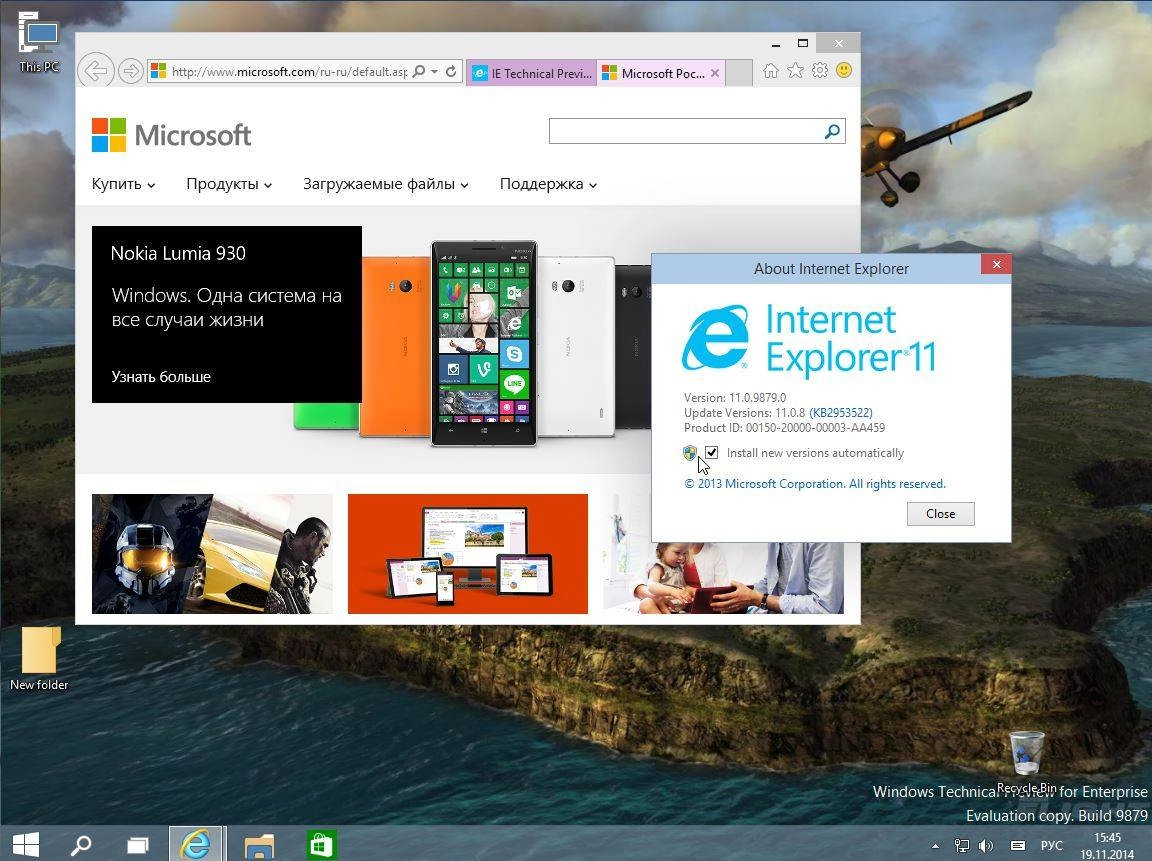Click Internet Explorer taskbar icon
This screenshot has width=1152, height=861.
(195, 844)
